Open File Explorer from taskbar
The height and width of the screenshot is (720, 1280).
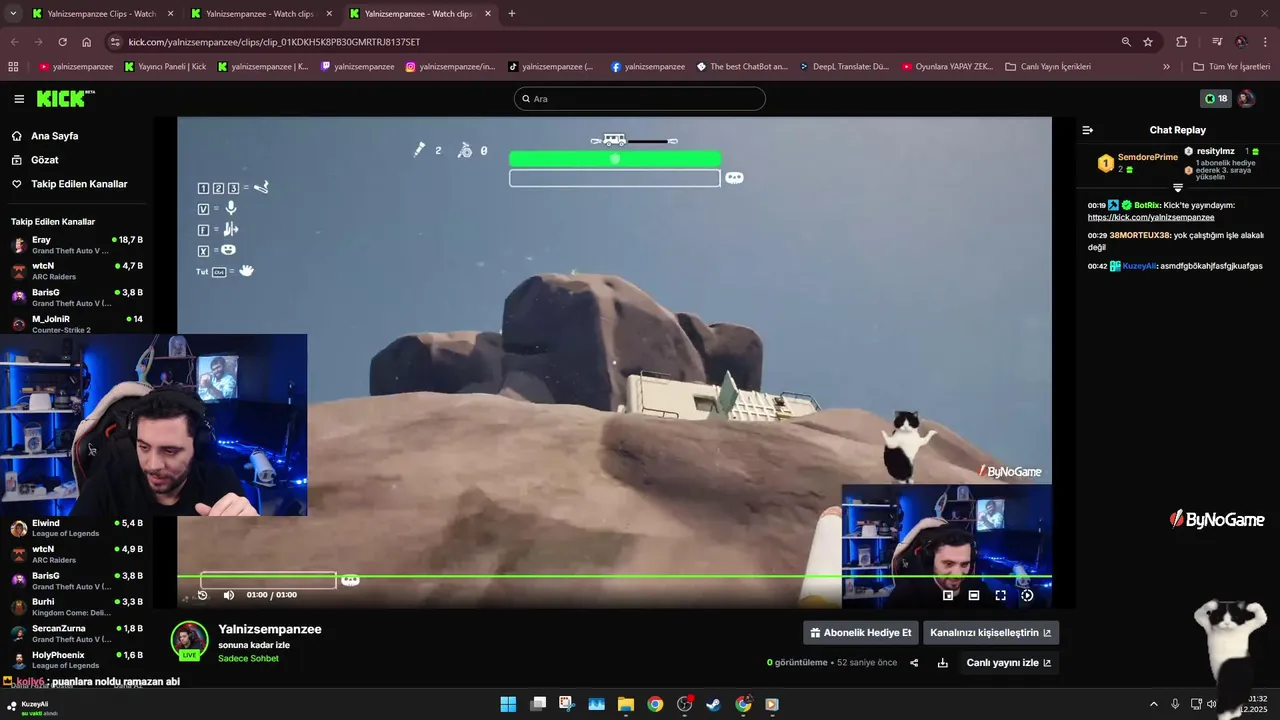click(625, 704)
